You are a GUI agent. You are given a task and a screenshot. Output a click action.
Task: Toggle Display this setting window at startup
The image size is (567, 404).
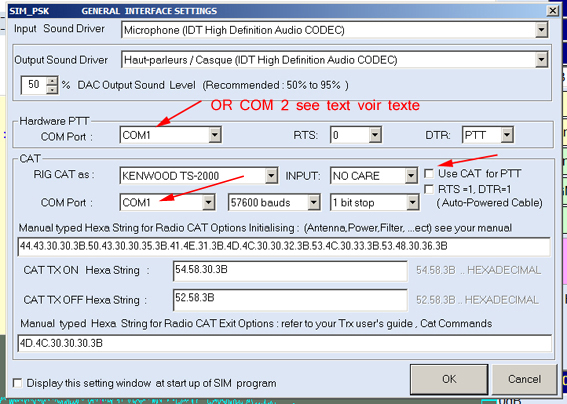[17, 383]
